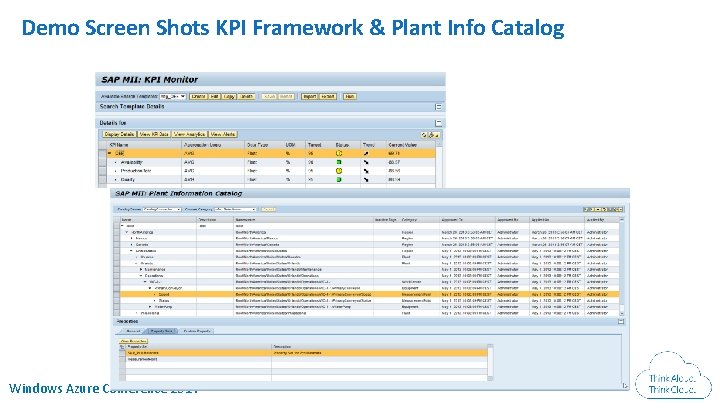Click the yellow button beside the category dropdown

pos(268,209)
